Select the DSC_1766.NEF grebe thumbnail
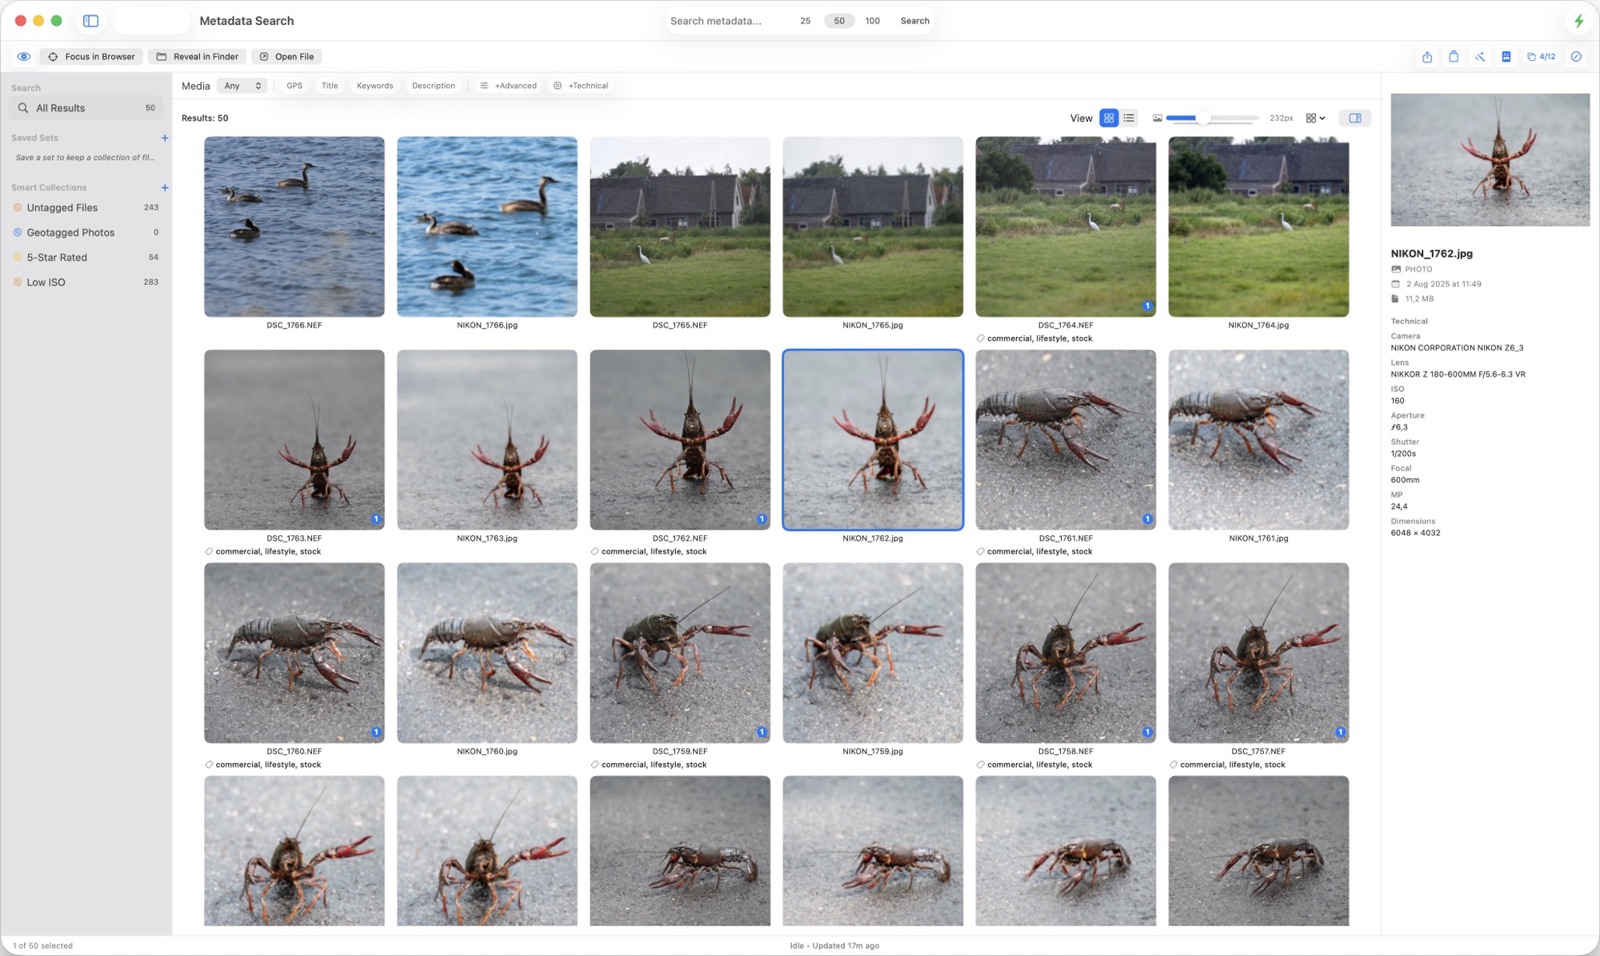Screen dimensions: 1600x956 (x=293, y=226)
